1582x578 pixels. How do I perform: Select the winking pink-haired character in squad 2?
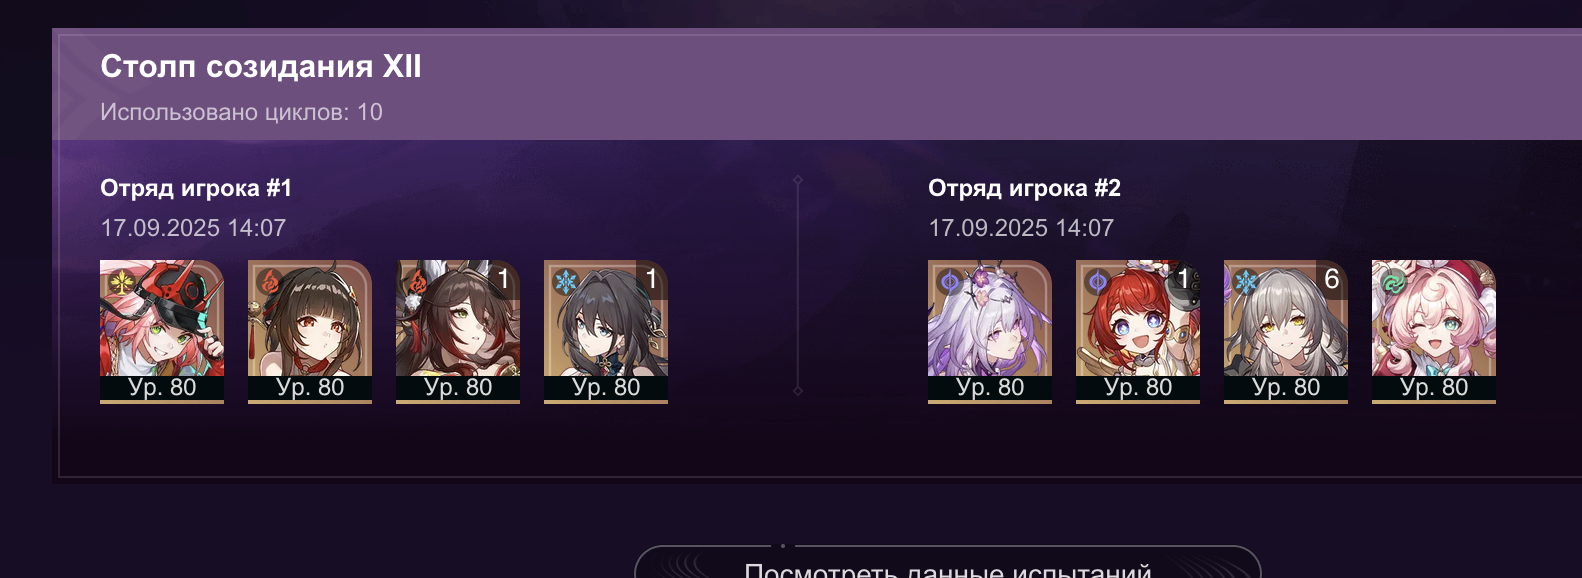click(x=1434, y=332)
